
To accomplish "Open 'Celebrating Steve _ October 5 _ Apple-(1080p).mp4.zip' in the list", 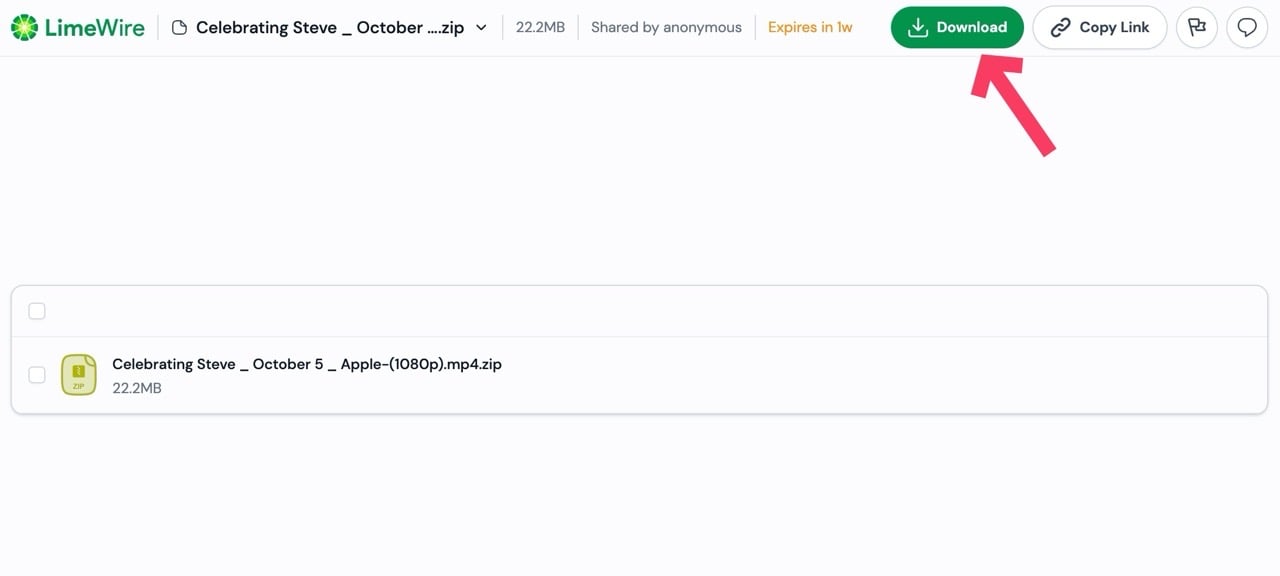I will click(x=306, y=364).
